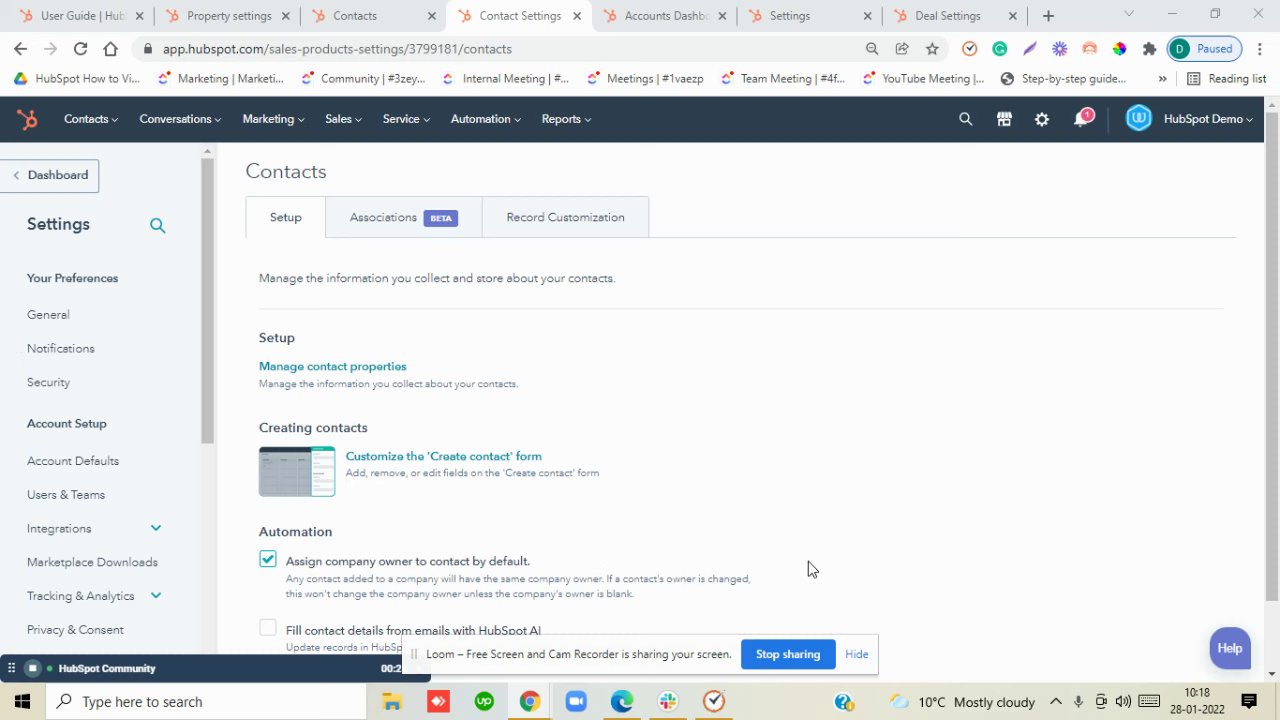Click the browser back arrow
Screen dimensions: 1280x720
[x=21, y=49]
